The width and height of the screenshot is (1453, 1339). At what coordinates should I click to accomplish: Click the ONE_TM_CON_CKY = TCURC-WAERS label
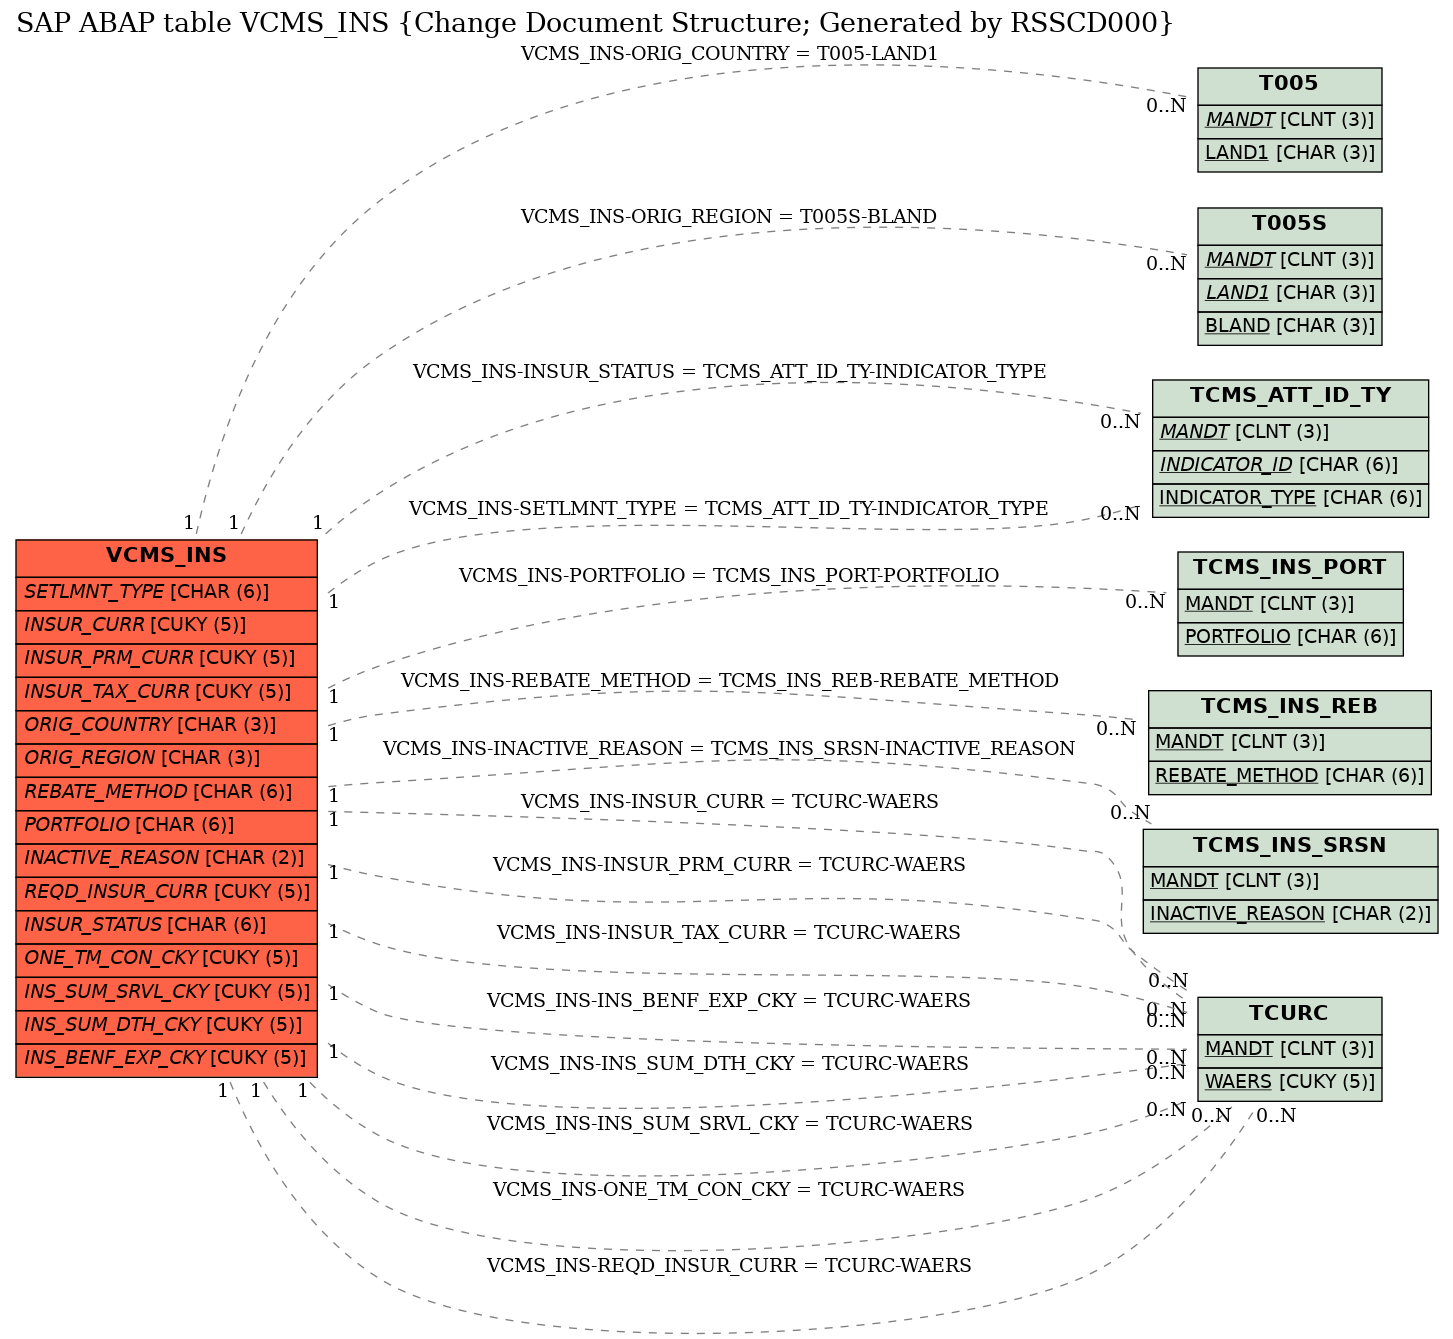click(729, 1190)
